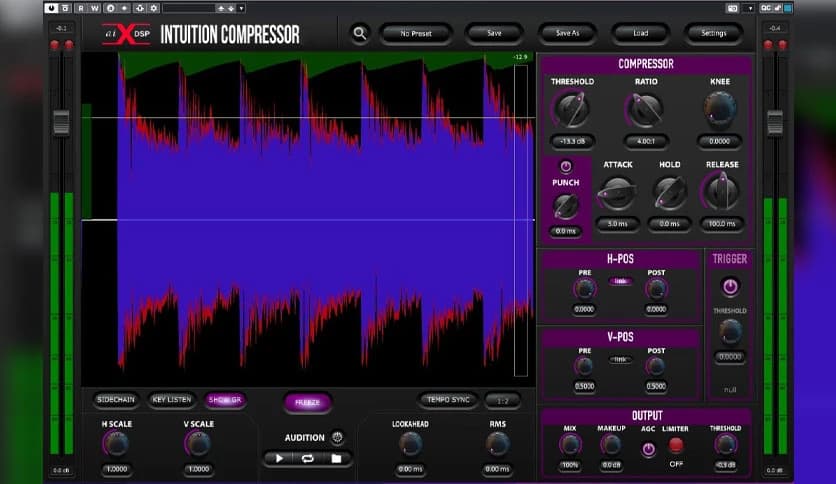The image size is (836, 484).
Task: Toggle the Trigger power button
Action: 730,287
